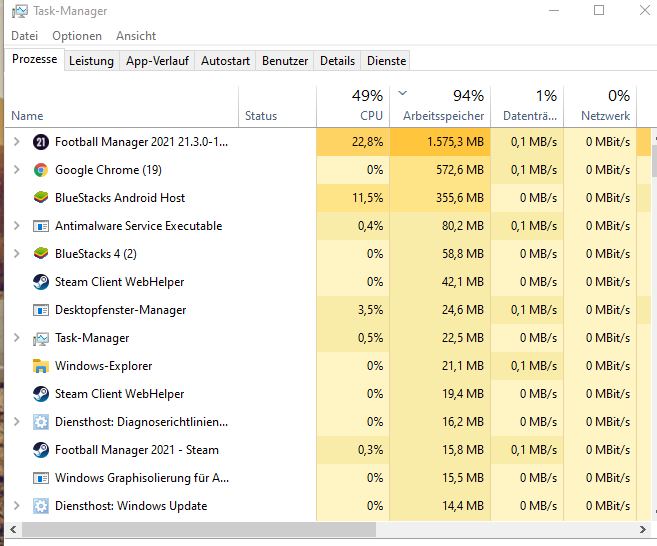Expand the Football Manager 2021 process group
The image size is (657, 546).
pyautogui.click(x=16, y=142)
